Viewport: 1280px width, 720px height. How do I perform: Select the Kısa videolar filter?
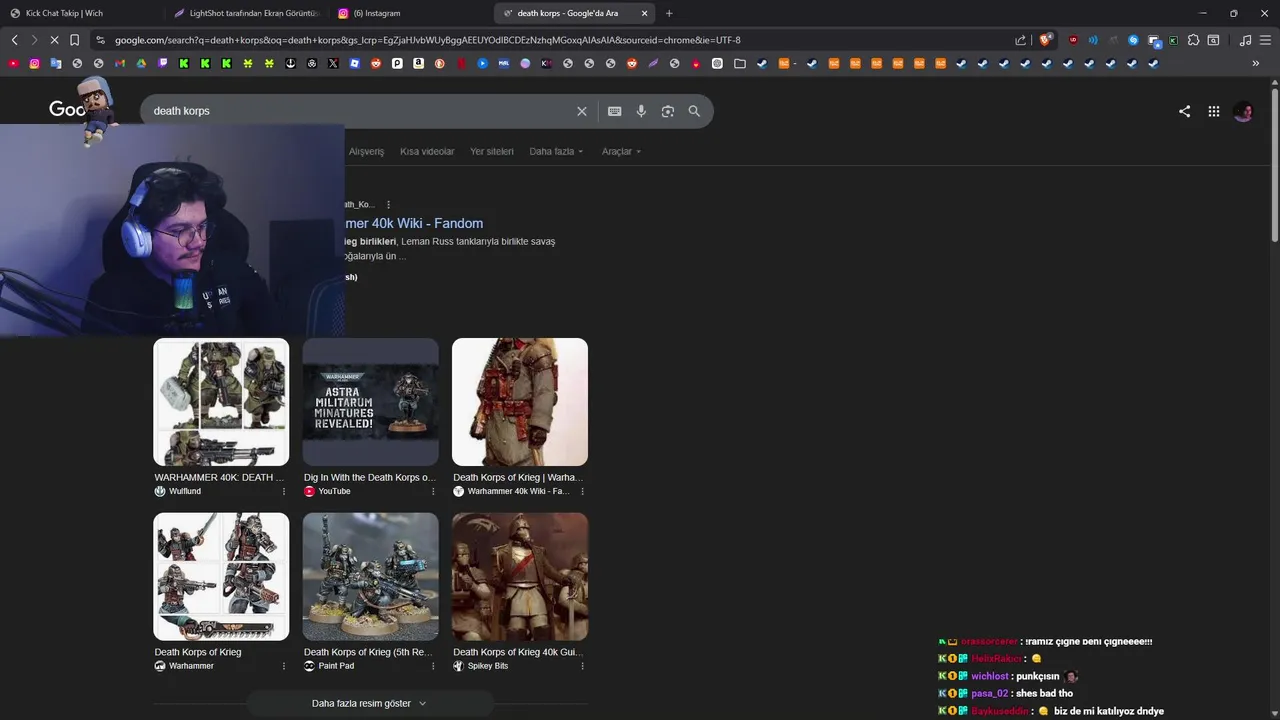click(x=427, y=151)
